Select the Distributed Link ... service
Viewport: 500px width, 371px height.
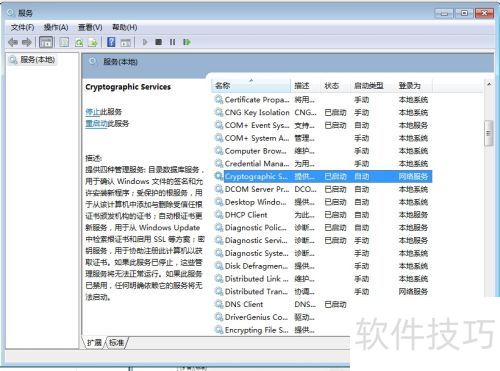(322, 279)
